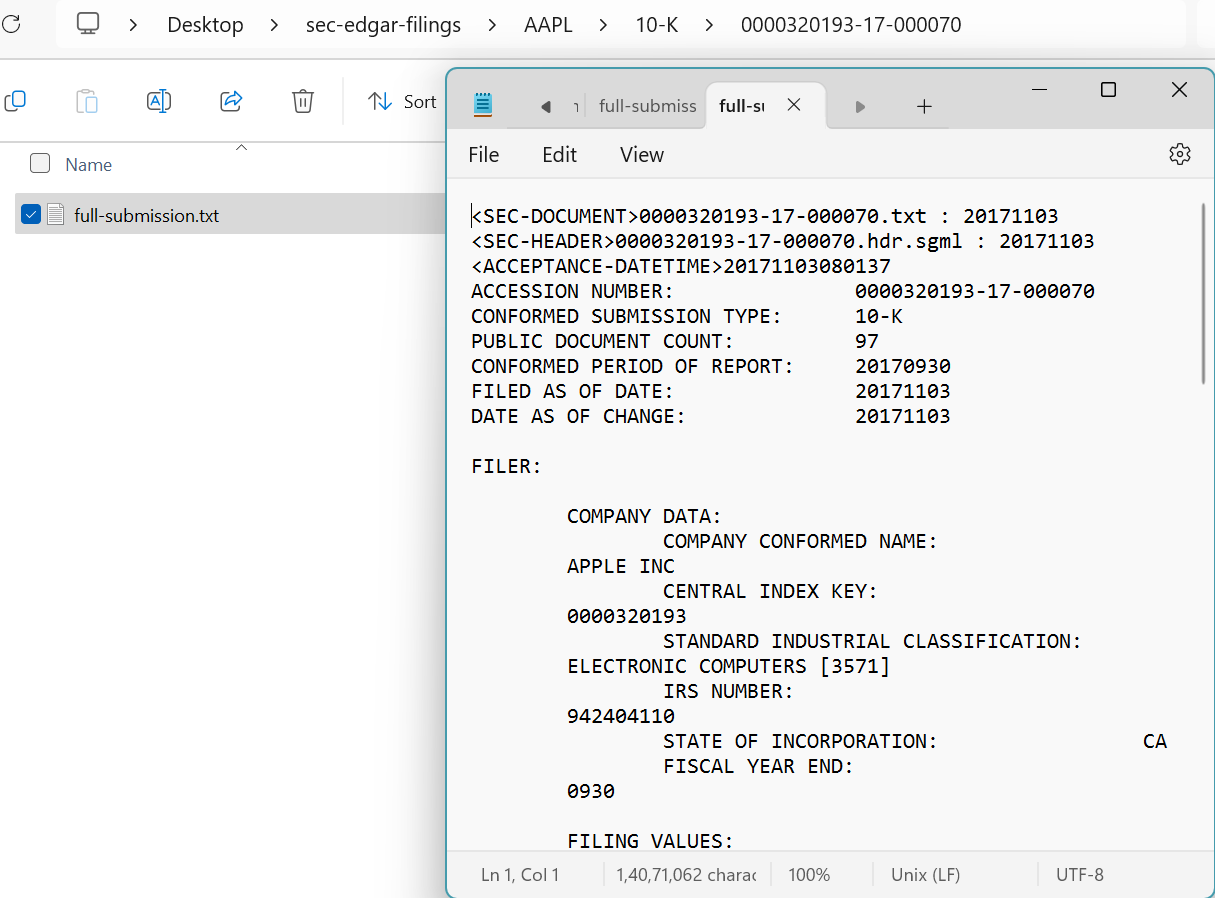The height and width of the screenshot is (898, 1215).
Task: Expand the chevron after 10-K
Action: pyautogui.click(x=709, y=24)
